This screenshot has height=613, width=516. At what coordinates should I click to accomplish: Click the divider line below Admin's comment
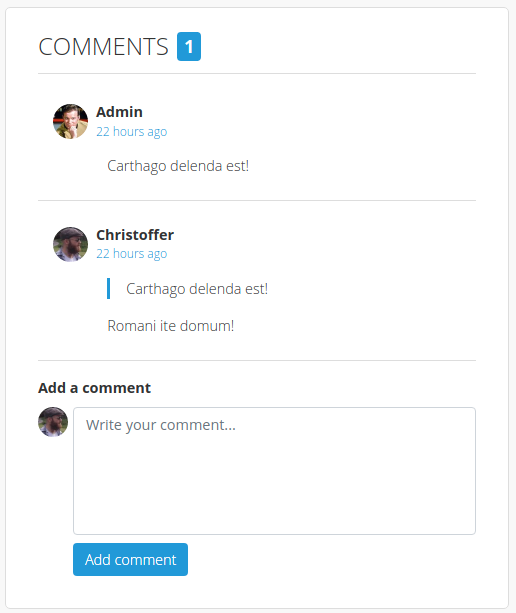(257, 201)
